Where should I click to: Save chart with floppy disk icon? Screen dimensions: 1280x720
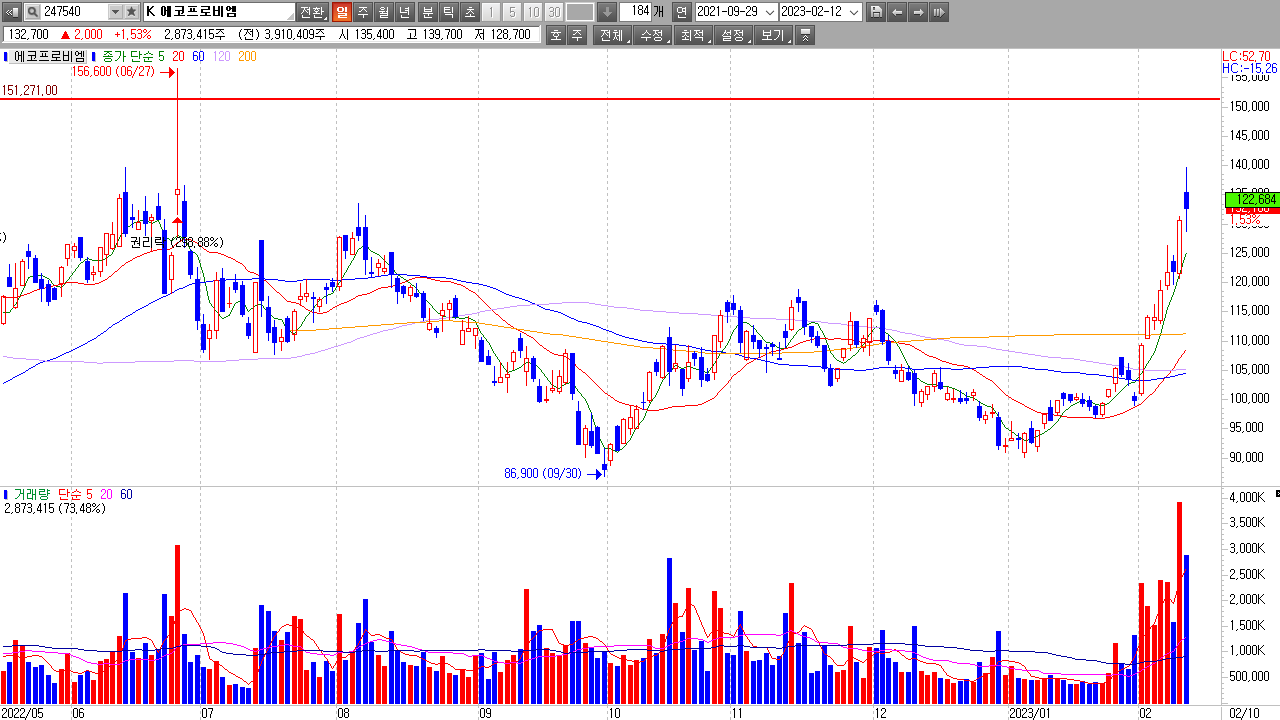point(876,12)
